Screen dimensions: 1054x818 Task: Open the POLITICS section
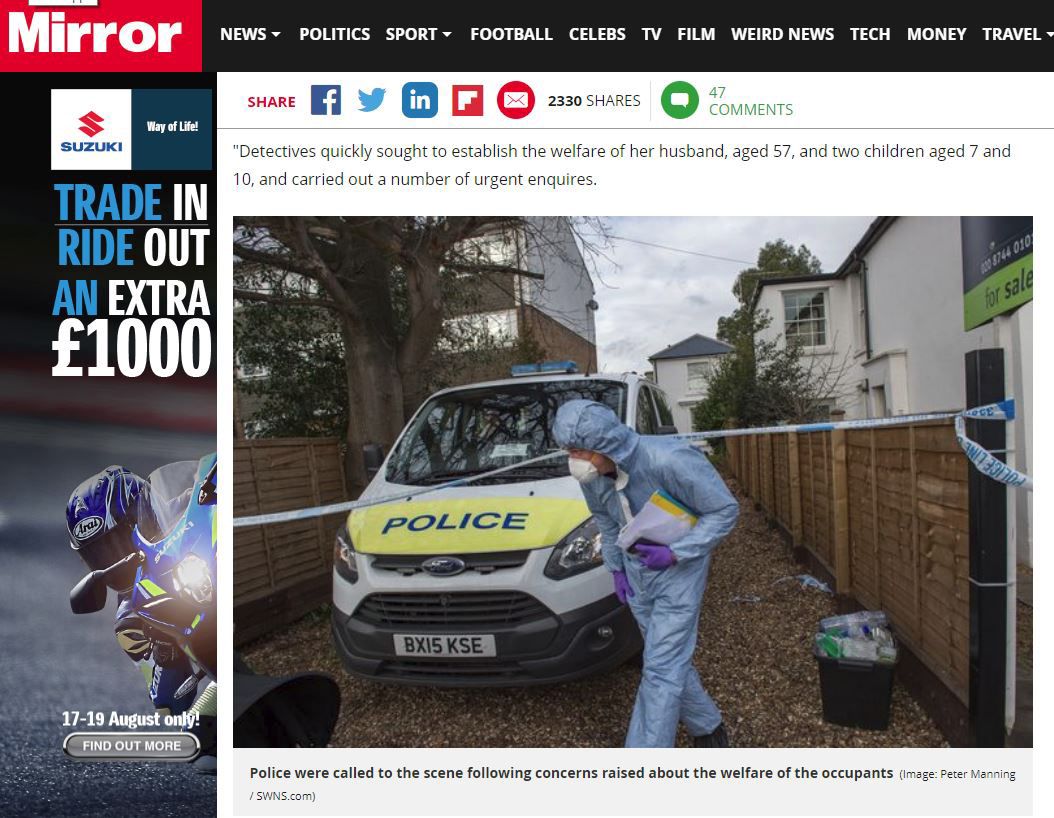click(334, 34)
